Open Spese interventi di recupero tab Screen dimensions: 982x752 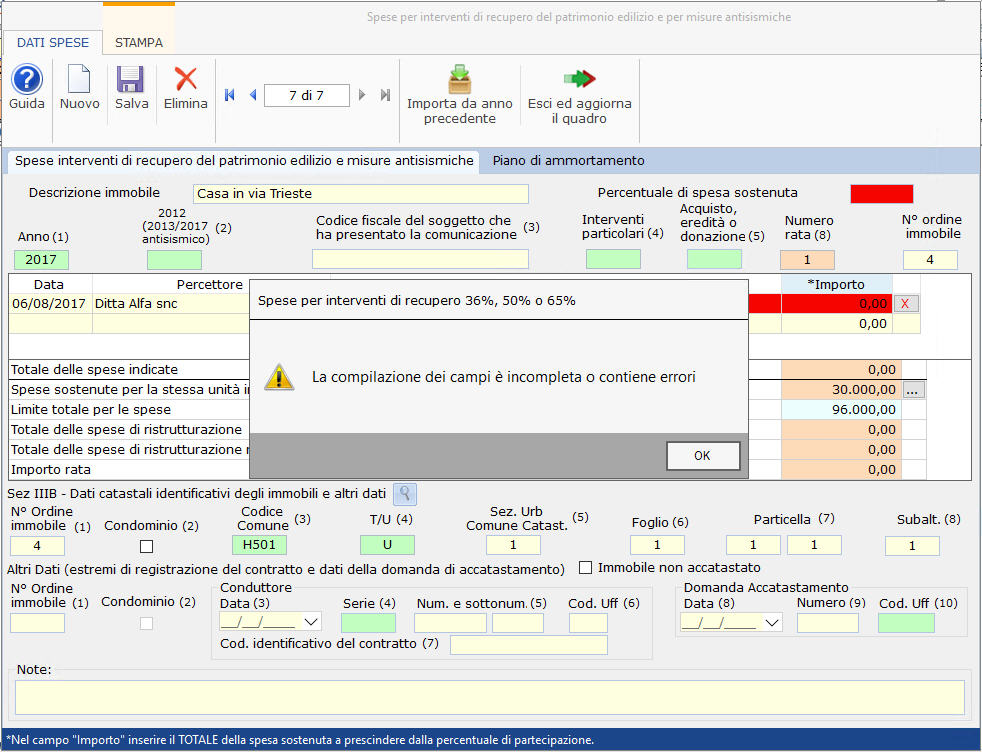click(x=244, y=161)
